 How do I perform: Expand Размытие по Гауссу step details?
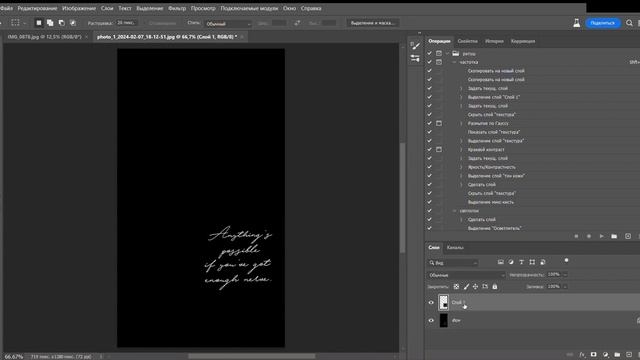(462, 123)
